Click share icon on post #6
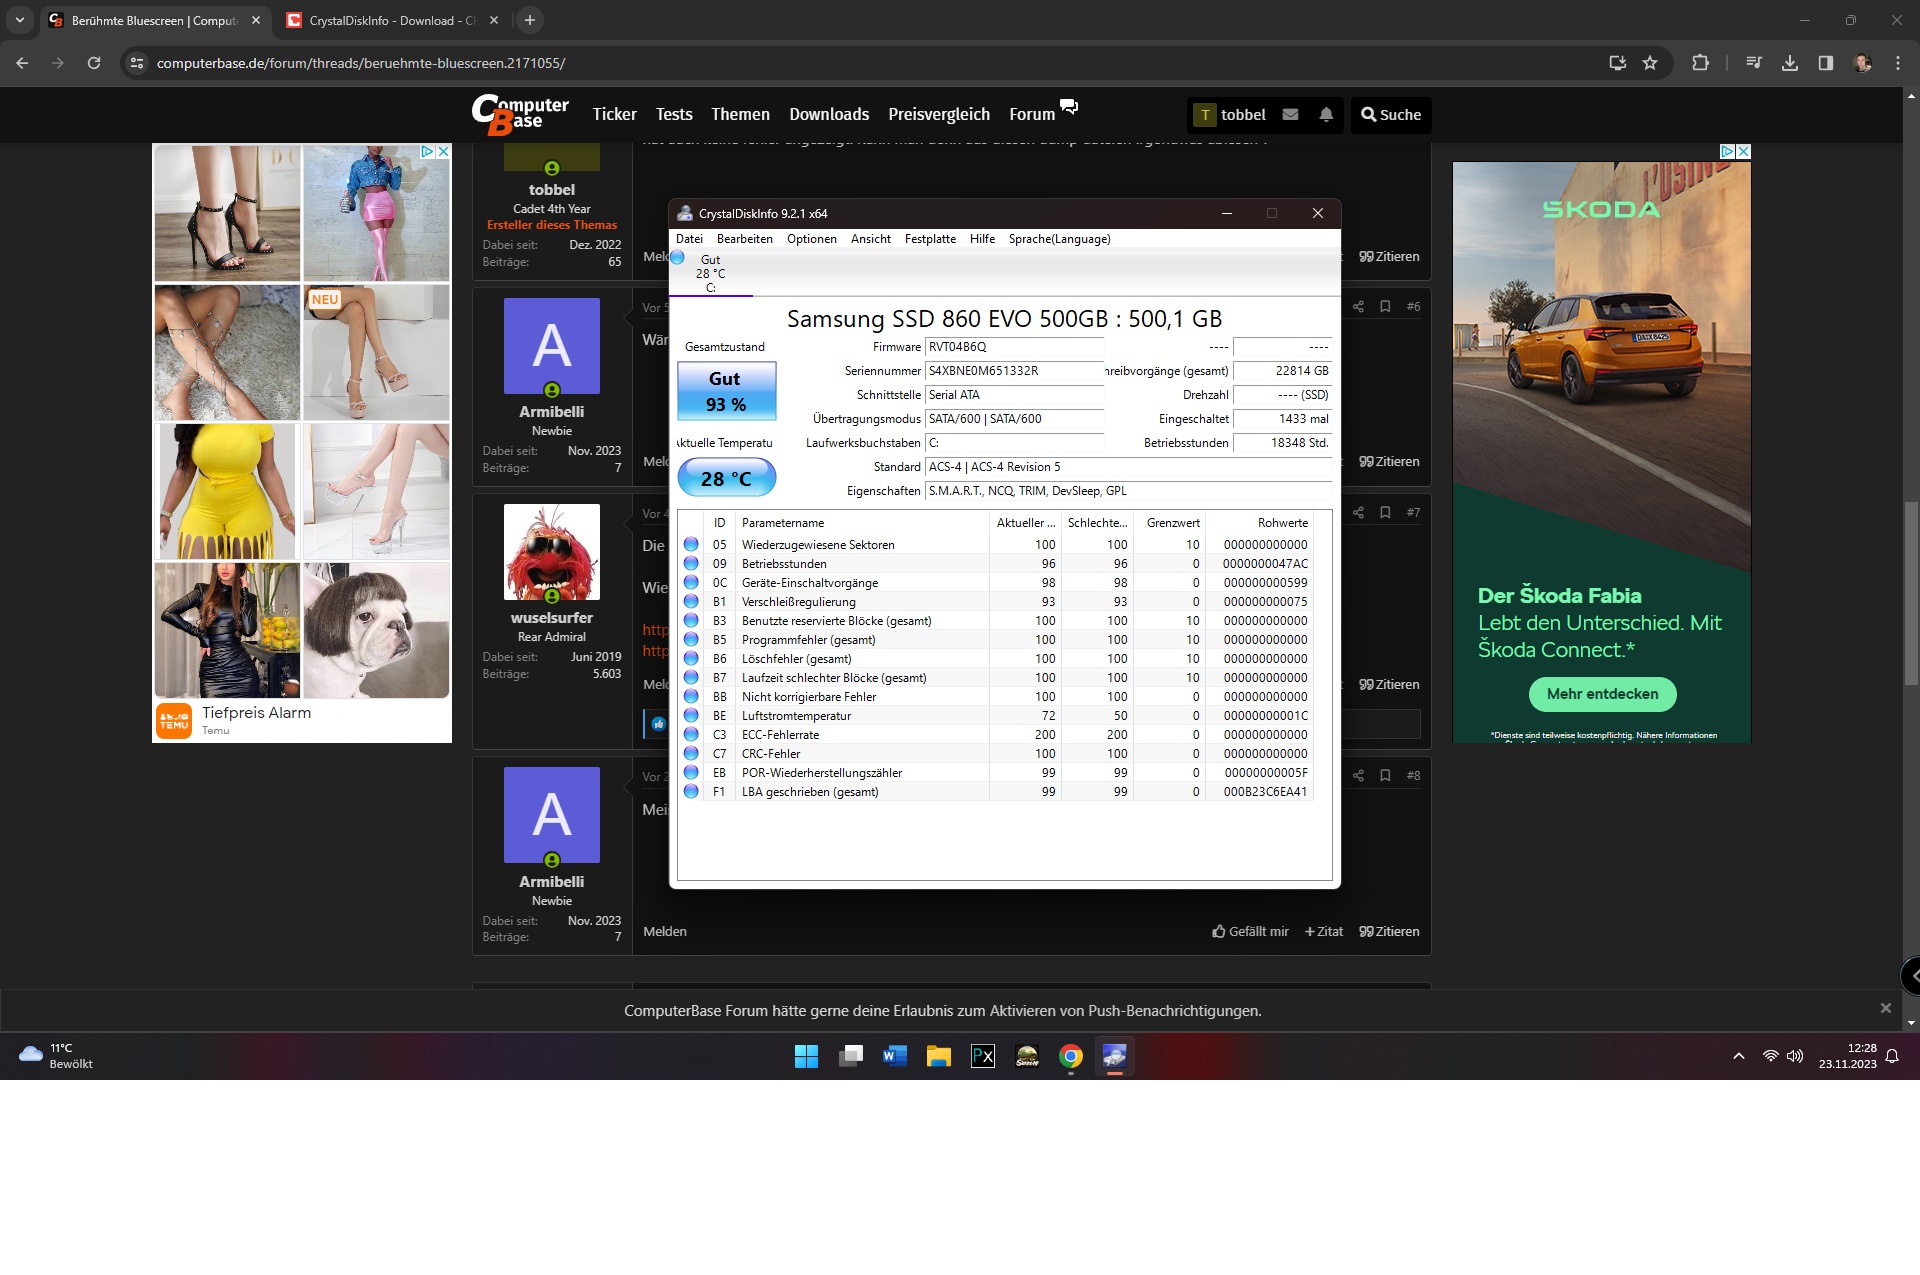 [x=1358, y=307]
